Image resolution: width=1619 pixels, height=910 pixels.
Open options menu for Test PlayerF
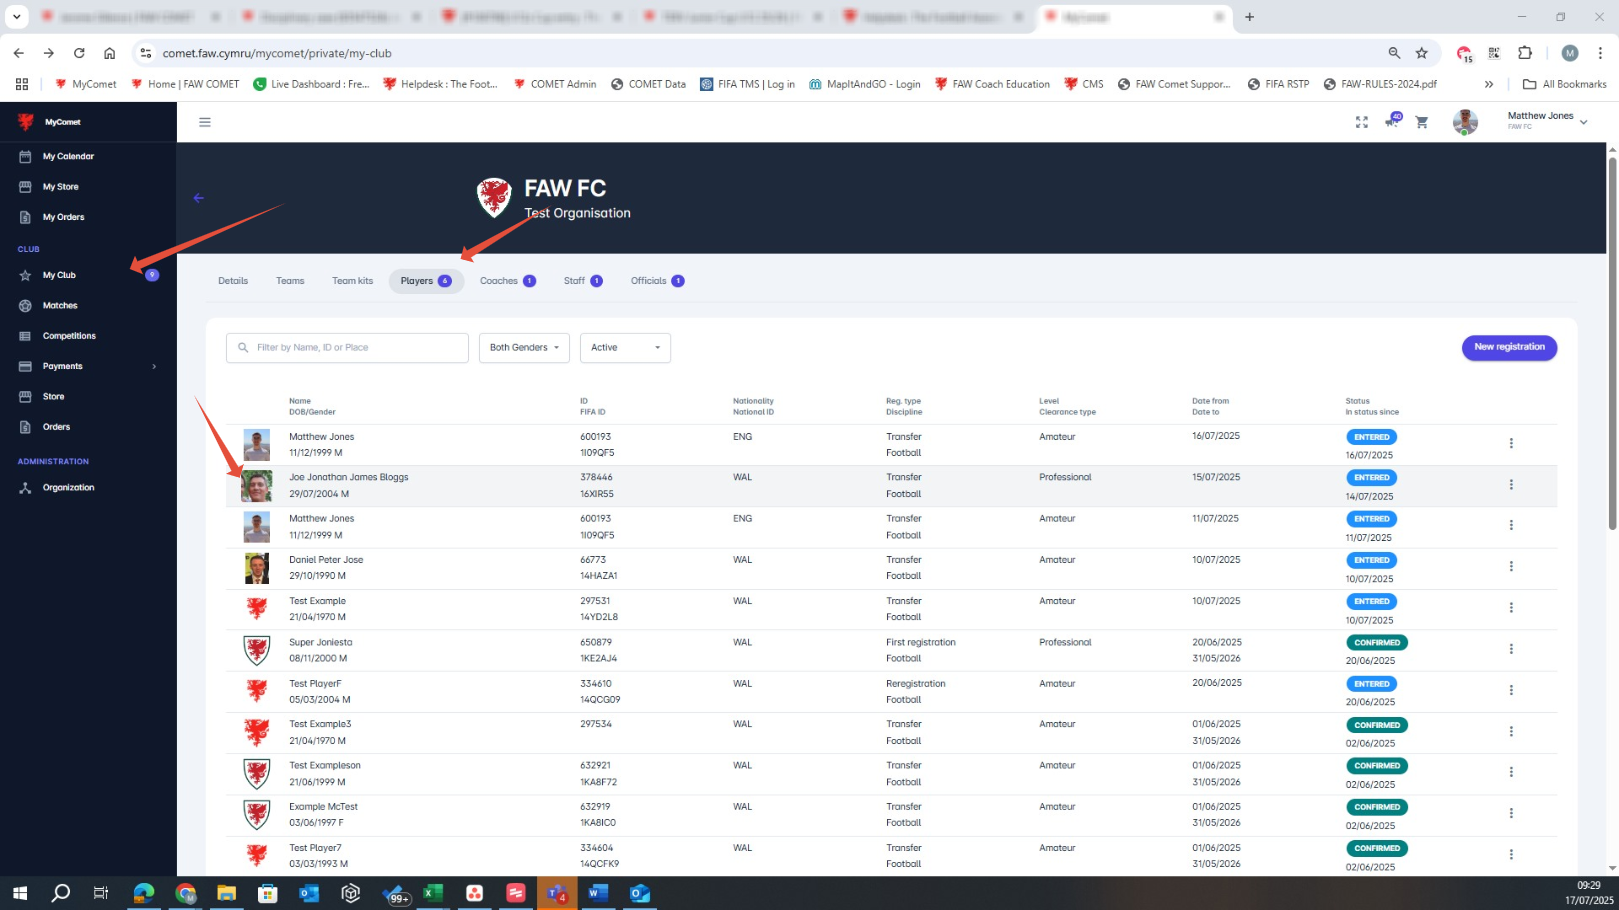[1511, 691]
